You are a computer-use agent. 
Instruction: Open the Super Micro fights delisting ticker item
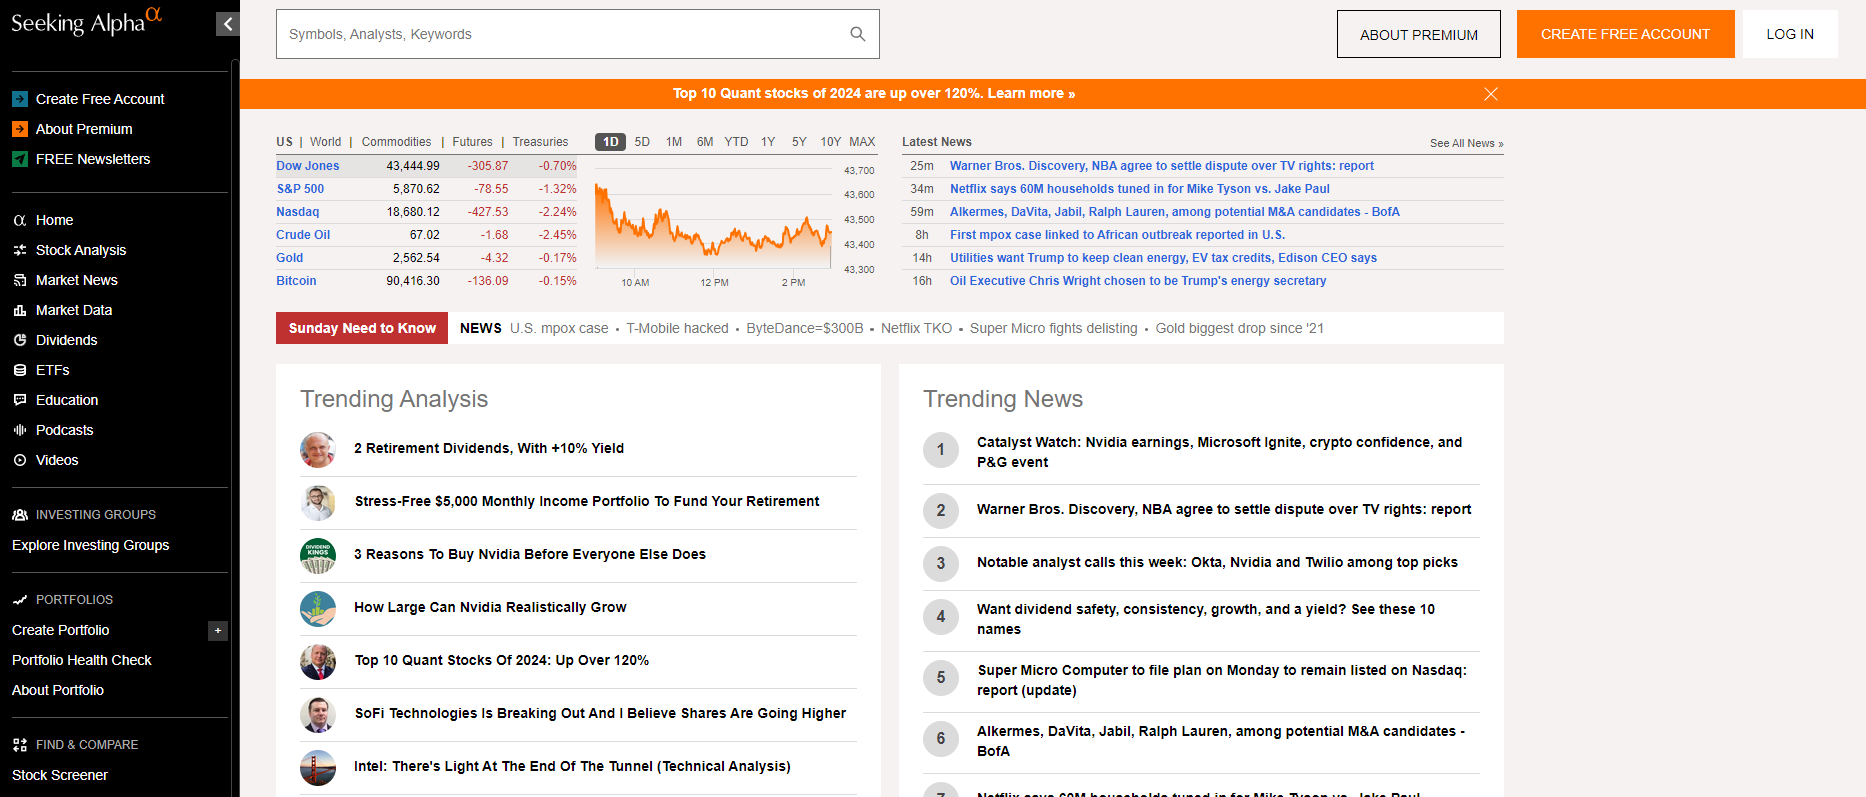[1053, 328]
